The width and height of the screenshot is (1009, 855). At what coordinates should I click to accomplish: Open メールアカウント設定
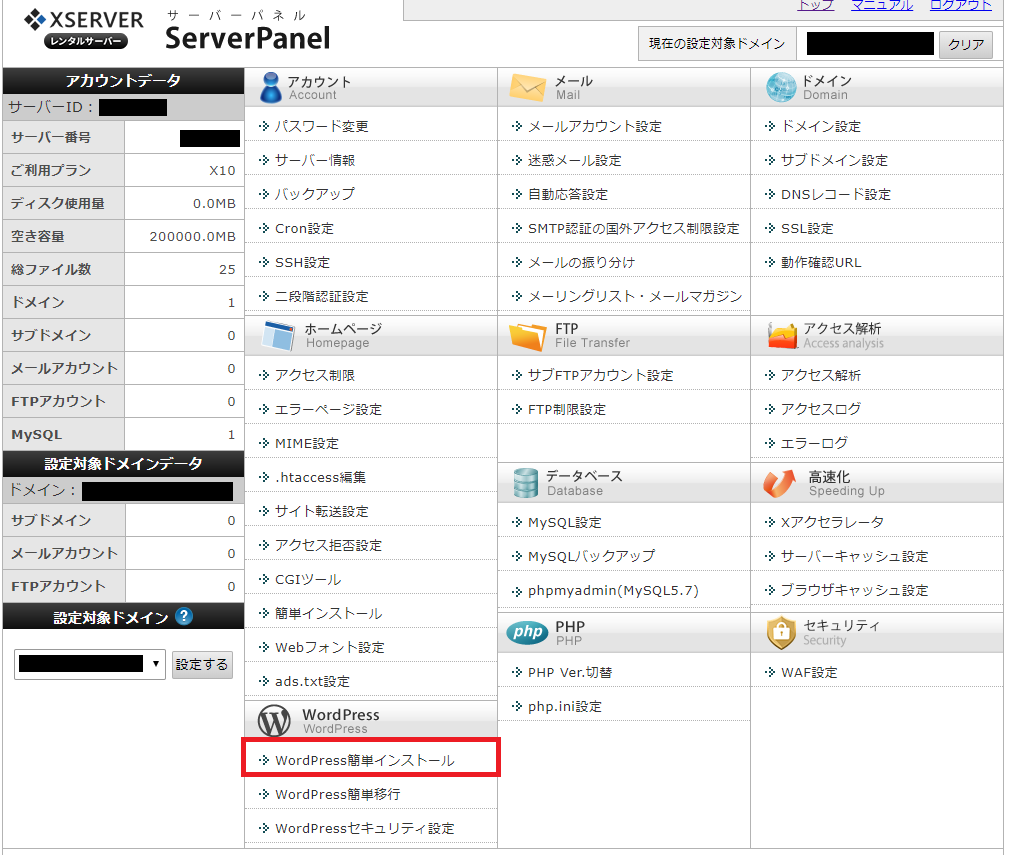click(x=595, y=126)
